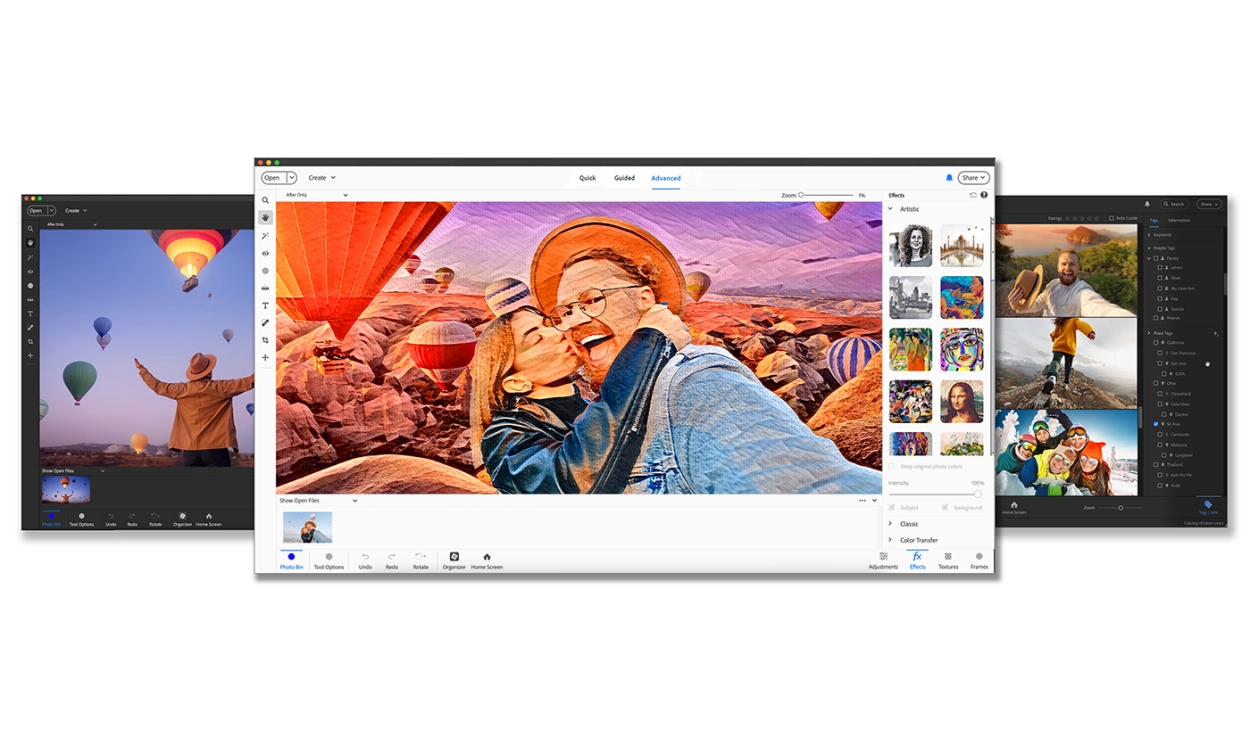The image size is (1250, 750).
Task: Click the notification bell icon
Action: [x=949, y=178]
